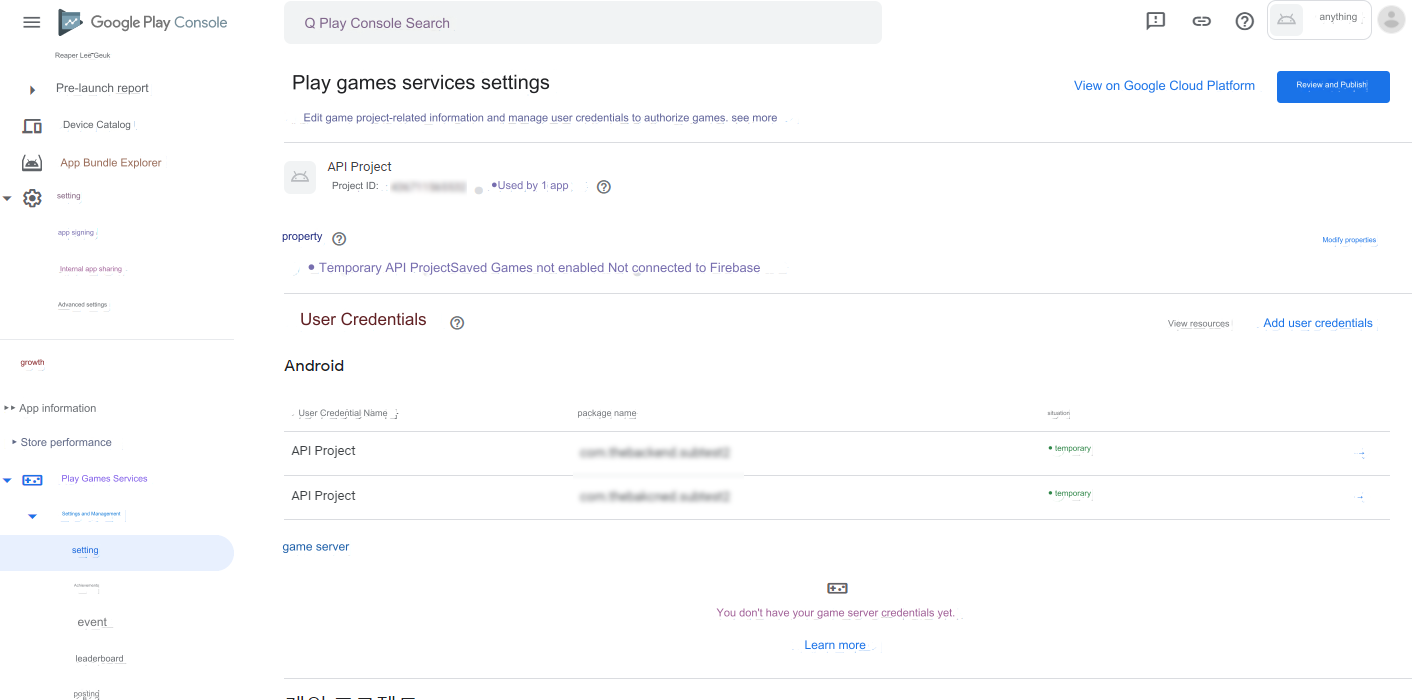Open the hamburger navigation menu

[32, 22]
